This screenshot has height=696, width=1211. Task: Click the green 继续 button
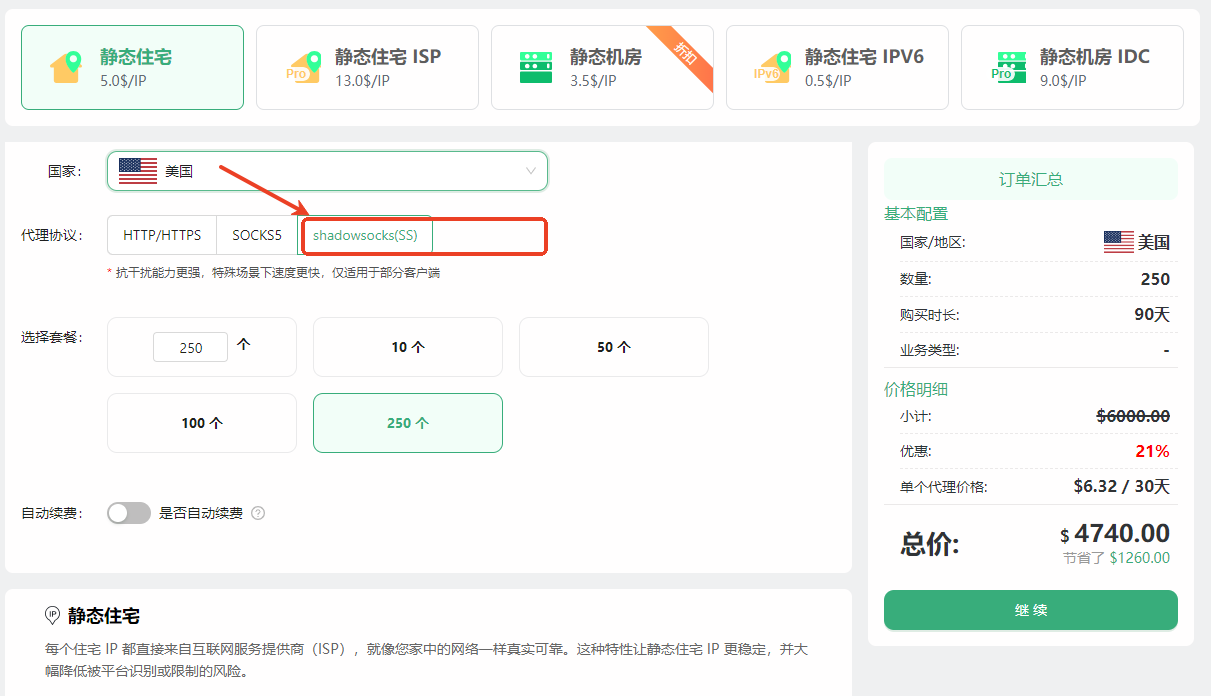(x=1031, y=610)
